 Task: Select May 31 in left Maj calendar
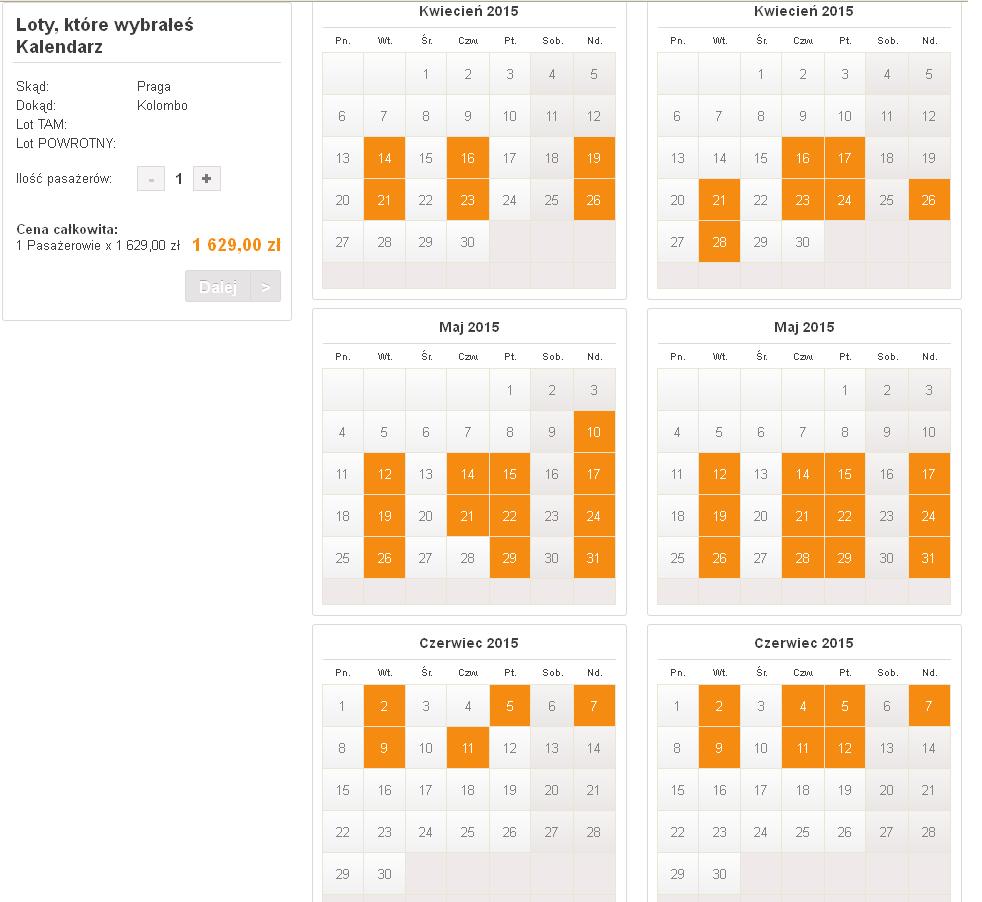(594, 557)
